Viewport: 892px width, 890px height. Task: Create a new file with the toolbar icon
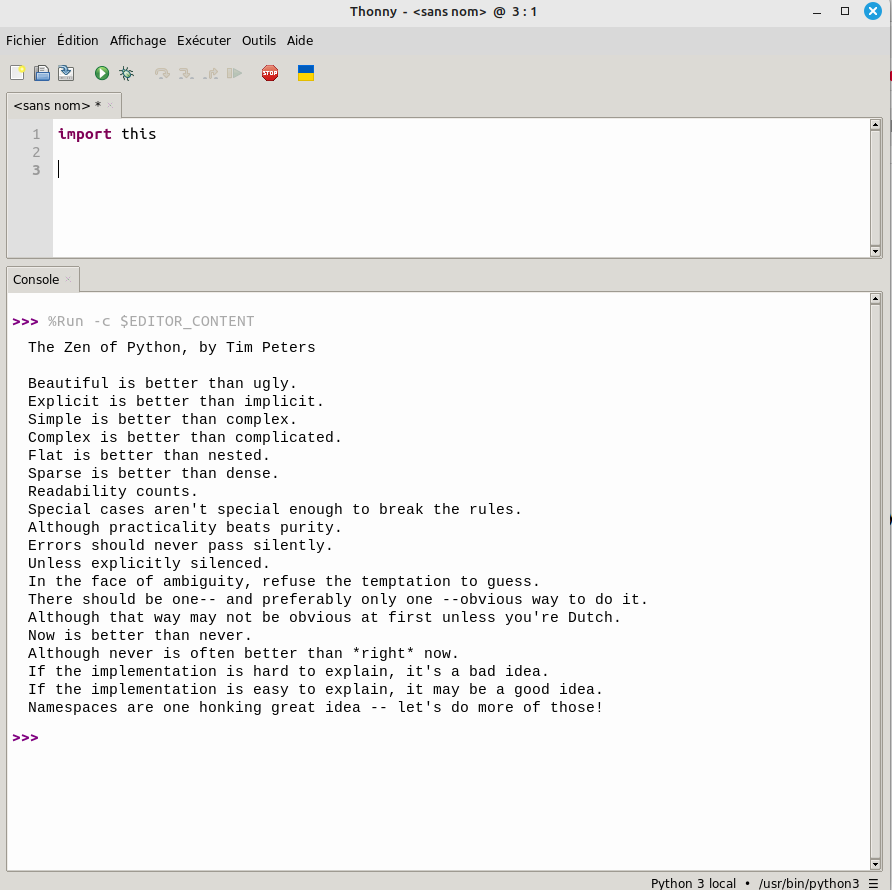(17, 73)
